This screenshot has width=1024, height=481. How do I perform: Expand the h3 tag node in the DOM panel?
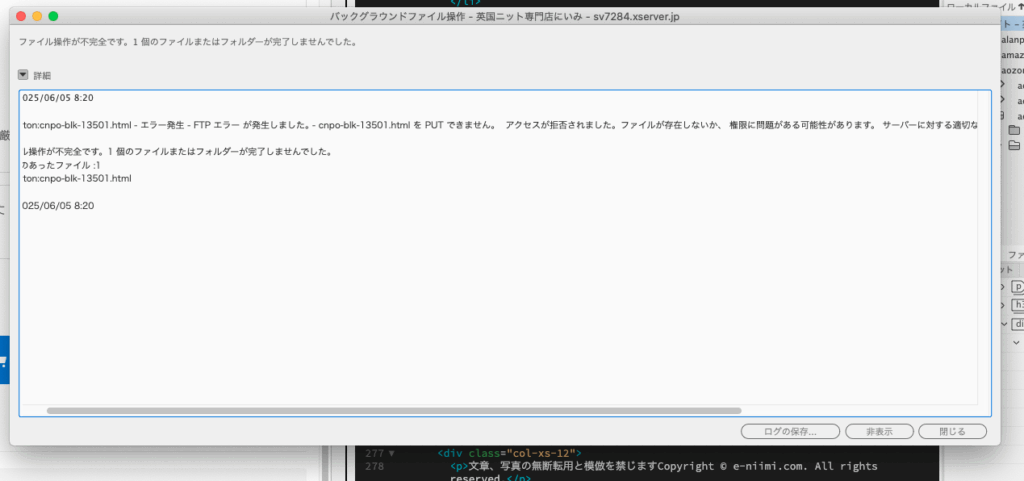click(x=1004, y=305)
